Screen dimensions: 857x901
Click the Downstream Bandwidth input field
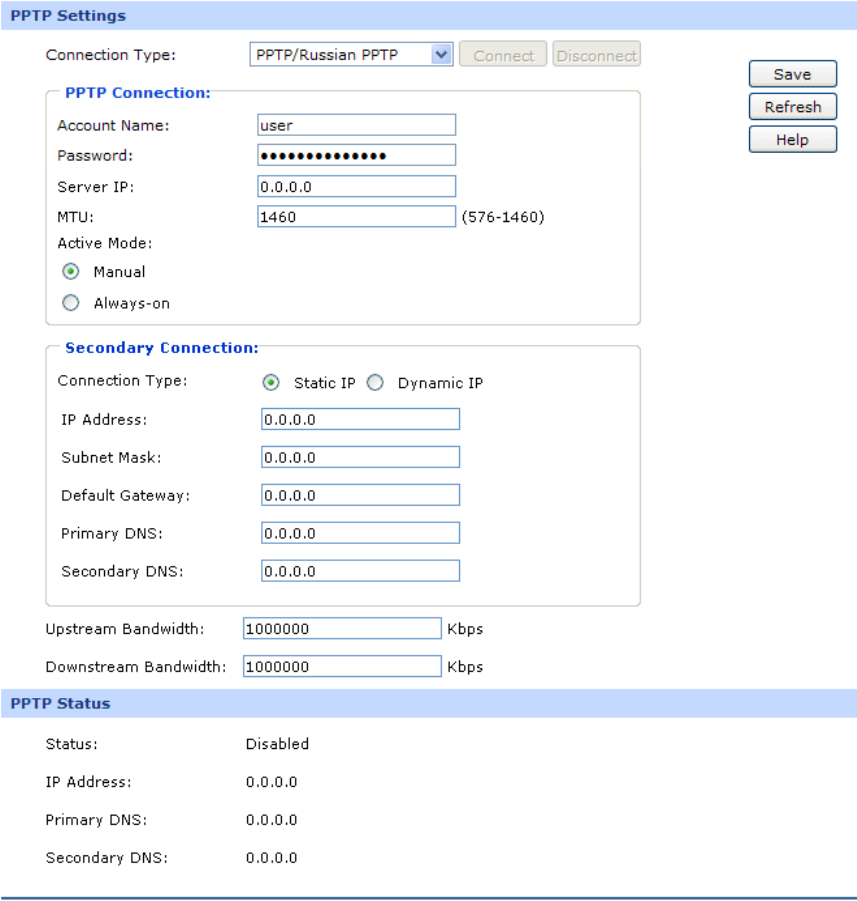(342, 667)
